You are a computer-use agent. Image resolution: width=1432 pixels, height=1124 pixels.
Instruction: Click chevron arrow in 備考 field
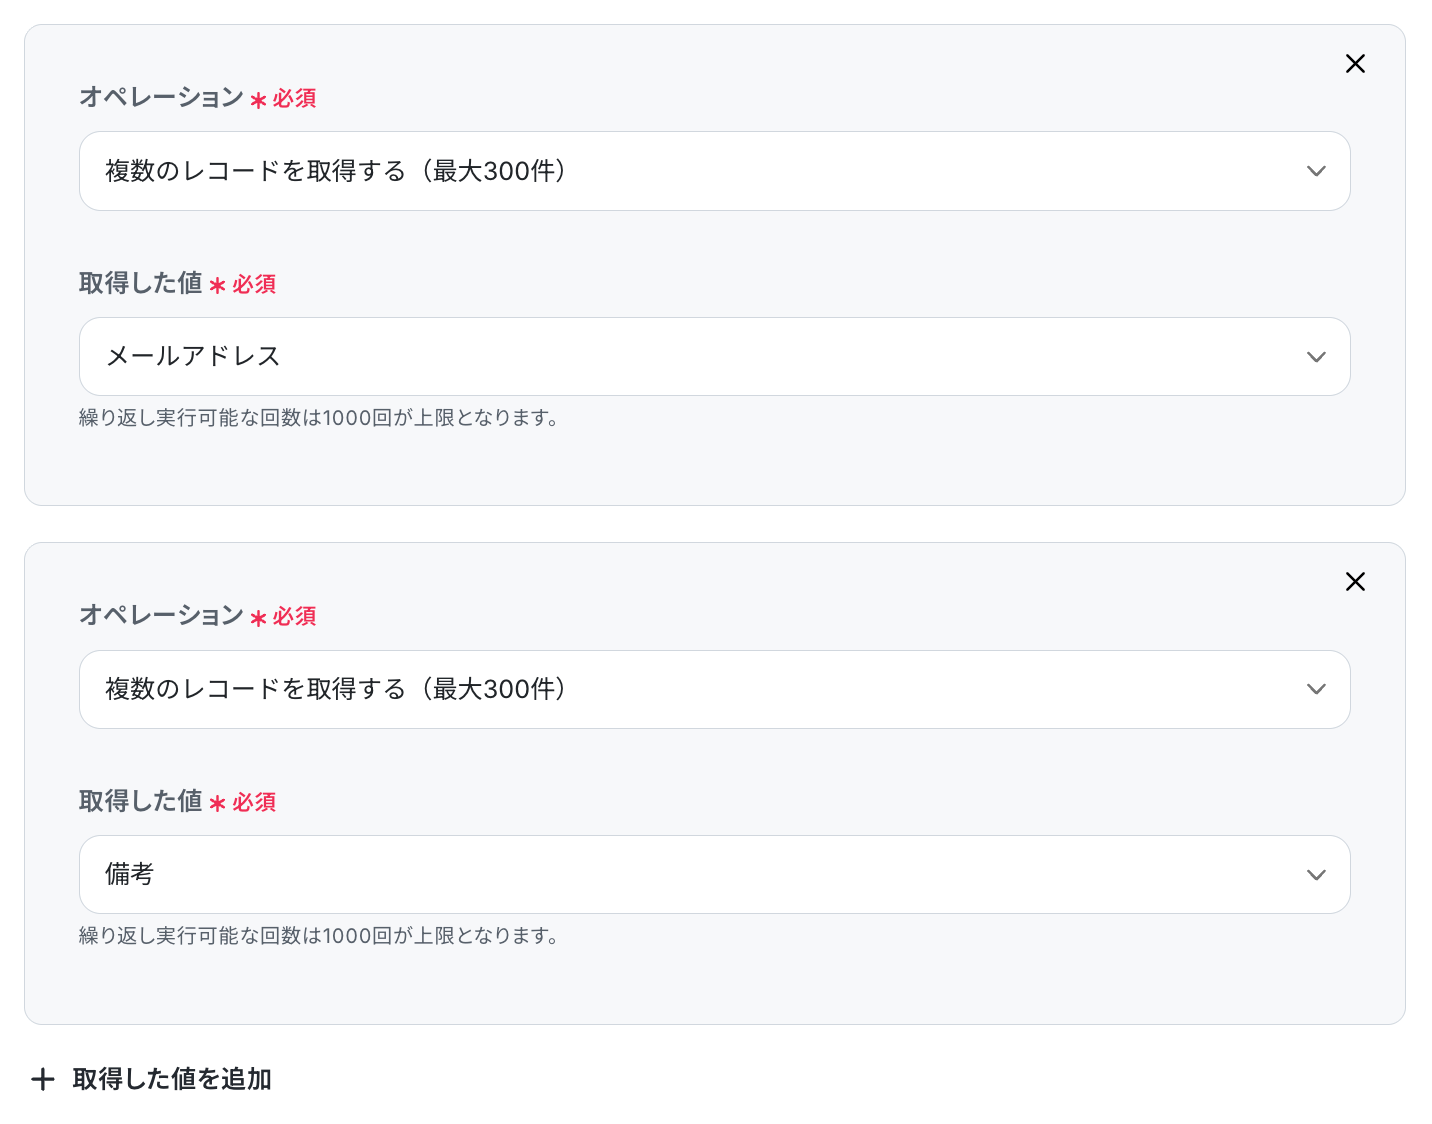pos(1316,875)
